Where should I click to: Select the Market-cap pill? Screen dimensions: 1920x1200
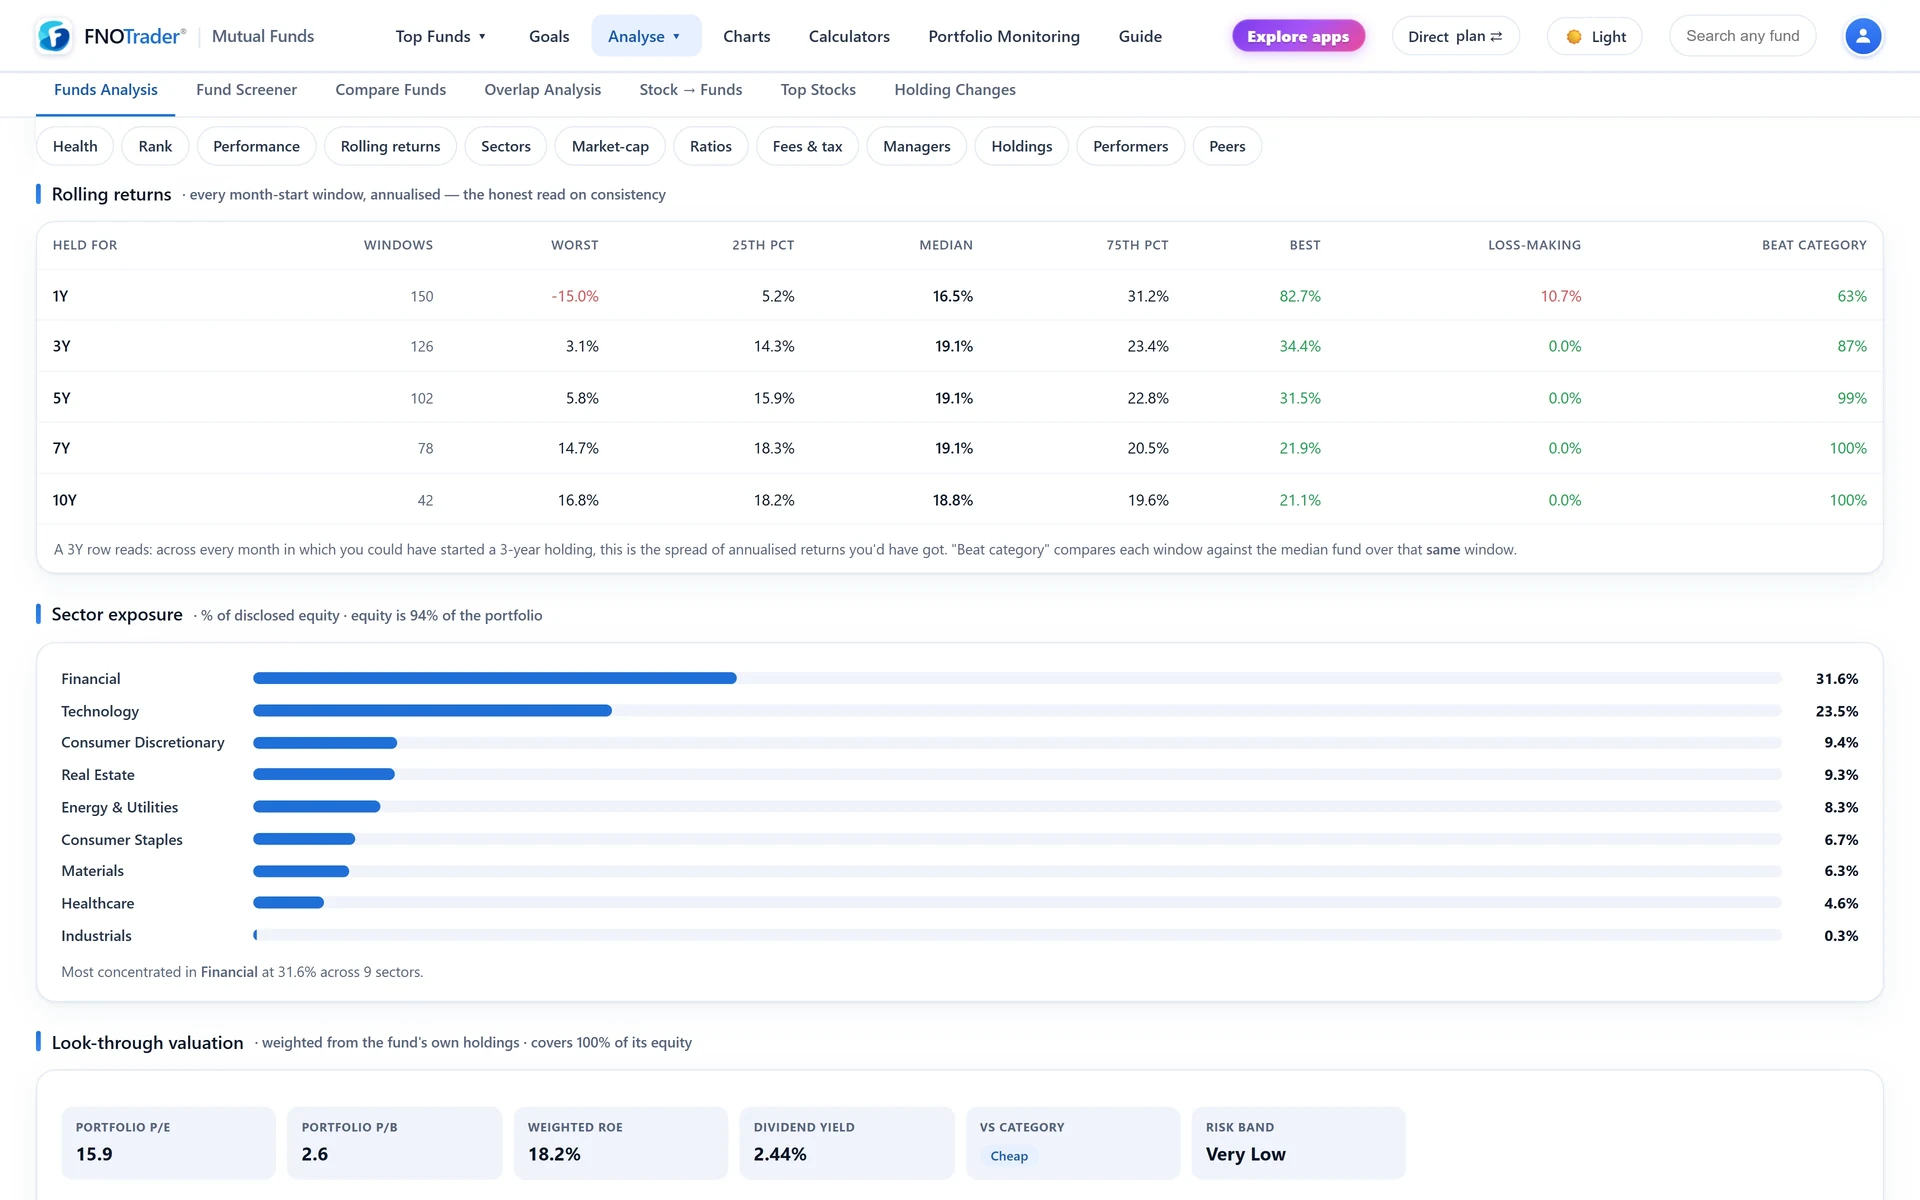tap(610, 146)
